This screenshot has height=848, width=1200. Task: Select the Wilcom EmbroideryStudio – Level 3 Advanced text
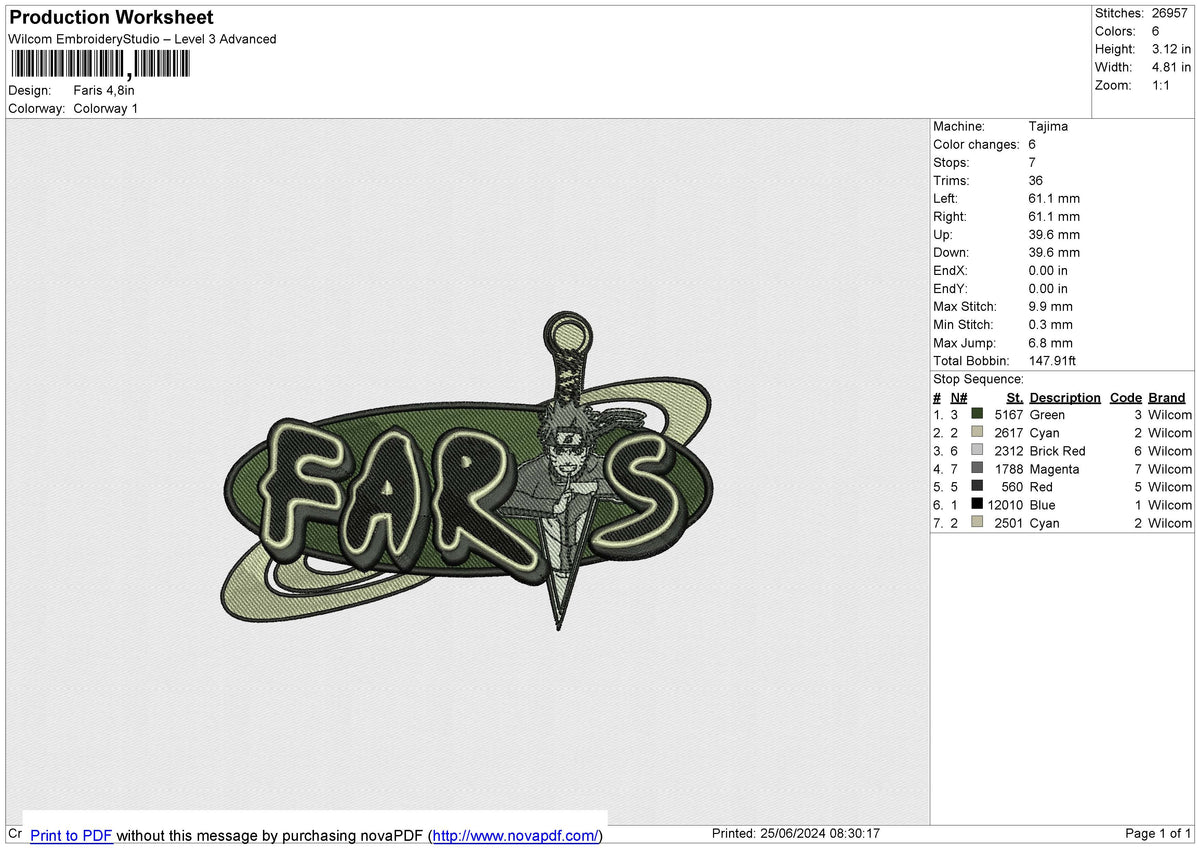click(x=142, y=39)
